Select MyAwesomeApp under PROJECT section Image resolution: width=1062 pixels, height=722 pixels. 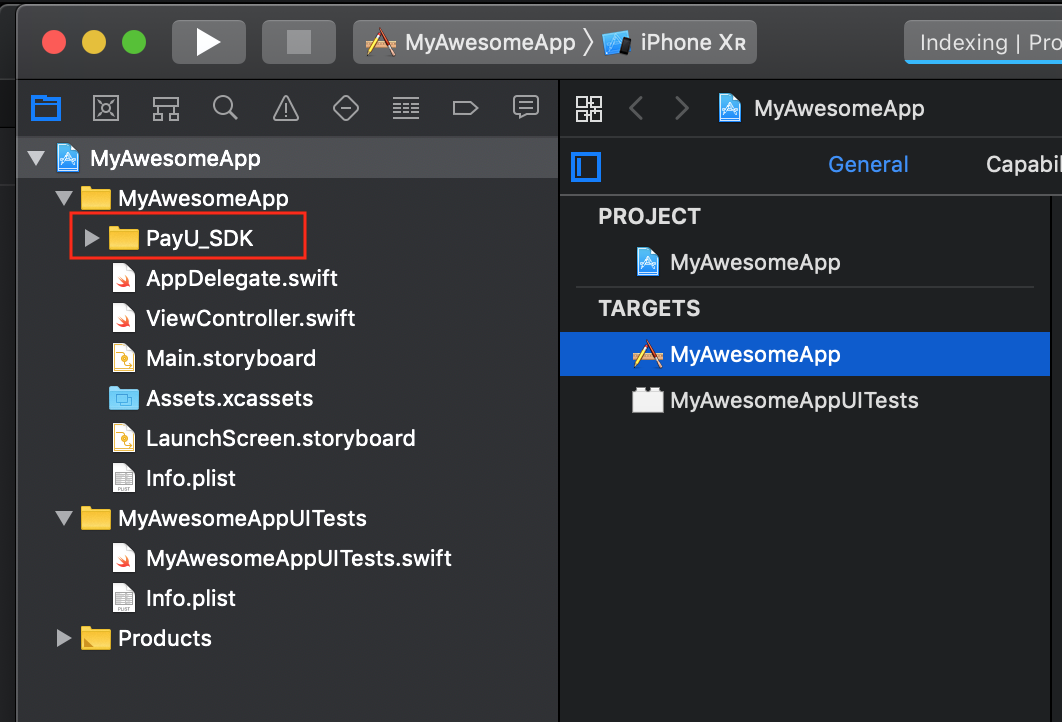click(755, 262)
